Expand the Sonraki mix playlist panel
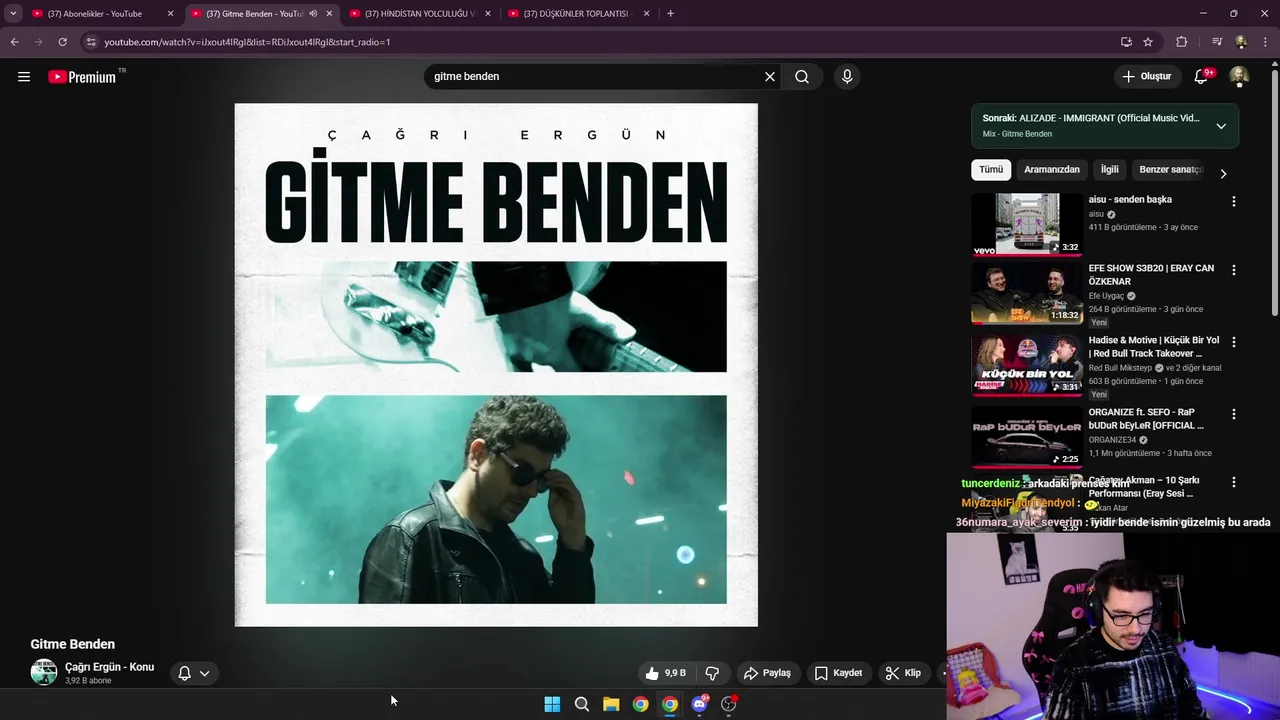This screenshot has width=1280, height=720. tap(1221, 126)
